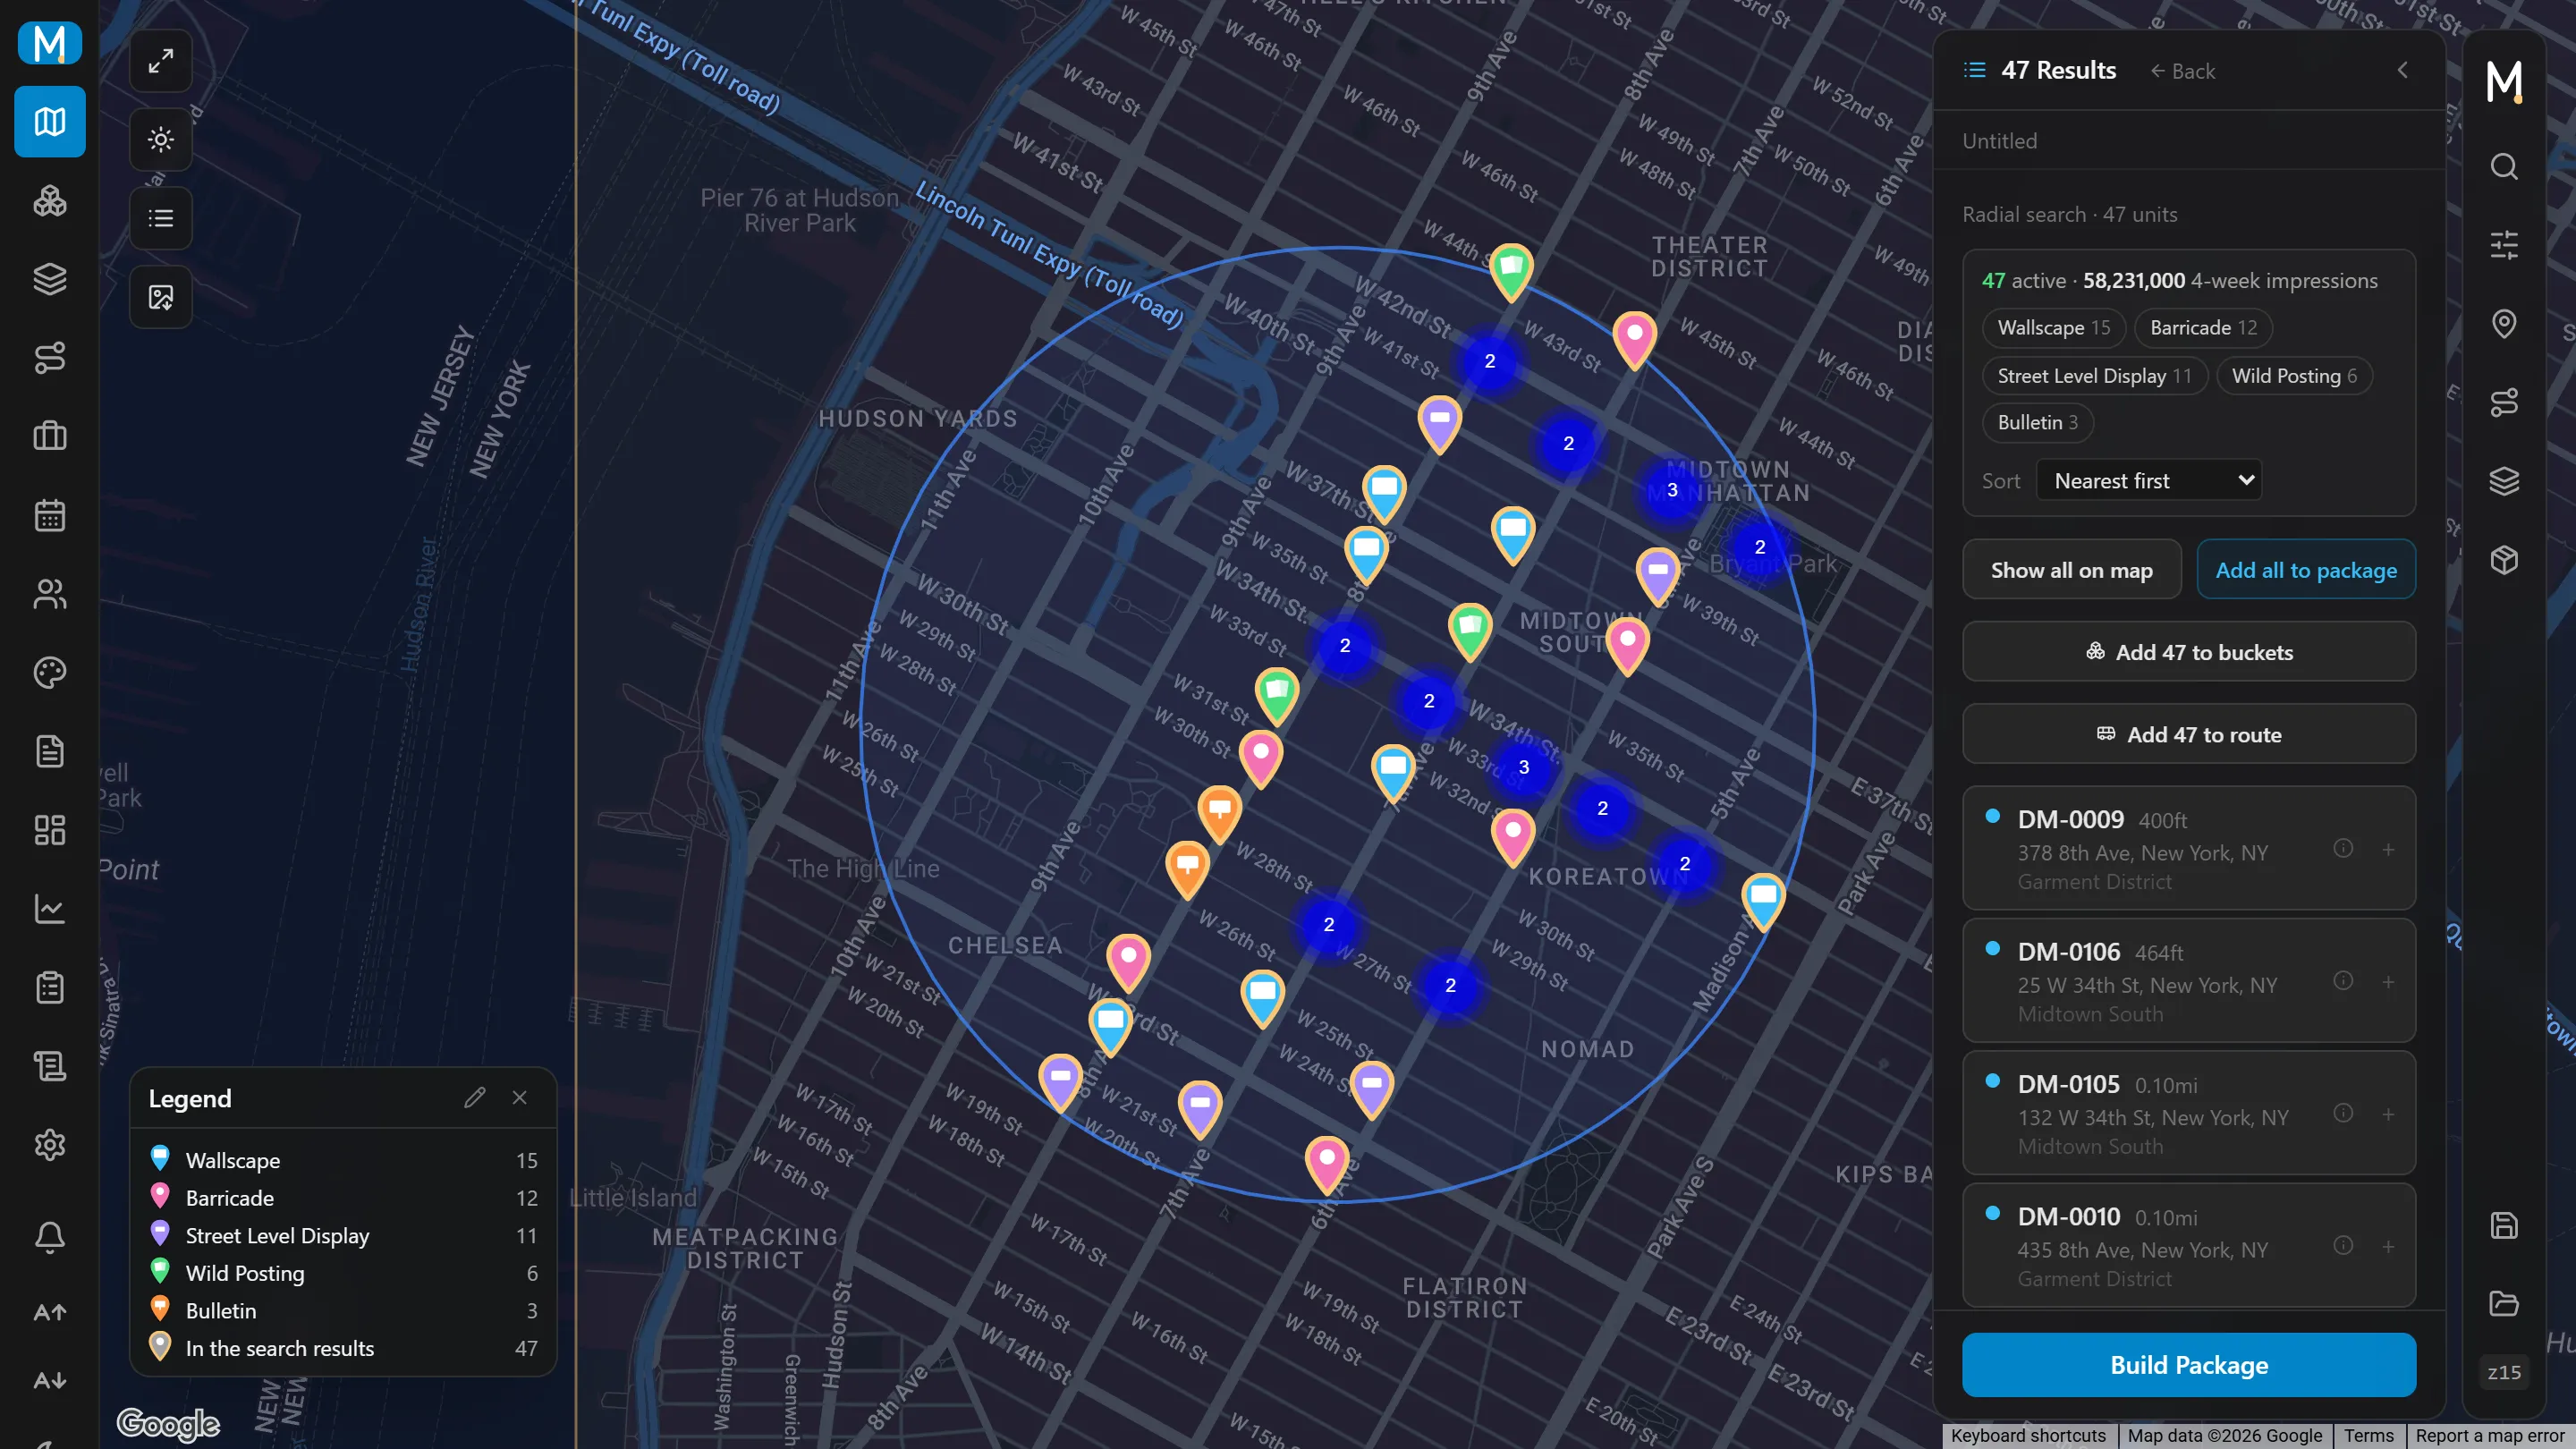The image size is (2576, 1449).
Task: Open the notifications bell icon
Action: pos(49,1237)
